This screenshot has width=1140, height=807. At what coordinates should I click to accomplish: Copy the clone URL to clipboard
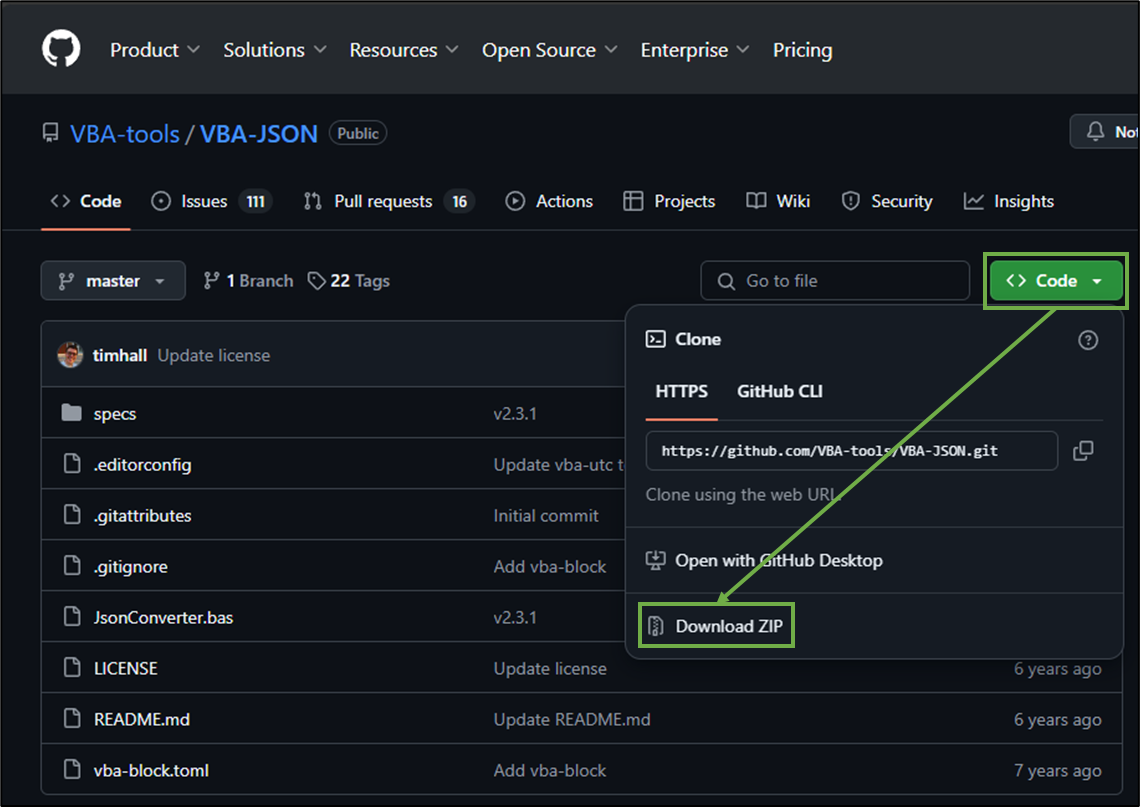click(1083, 451)
